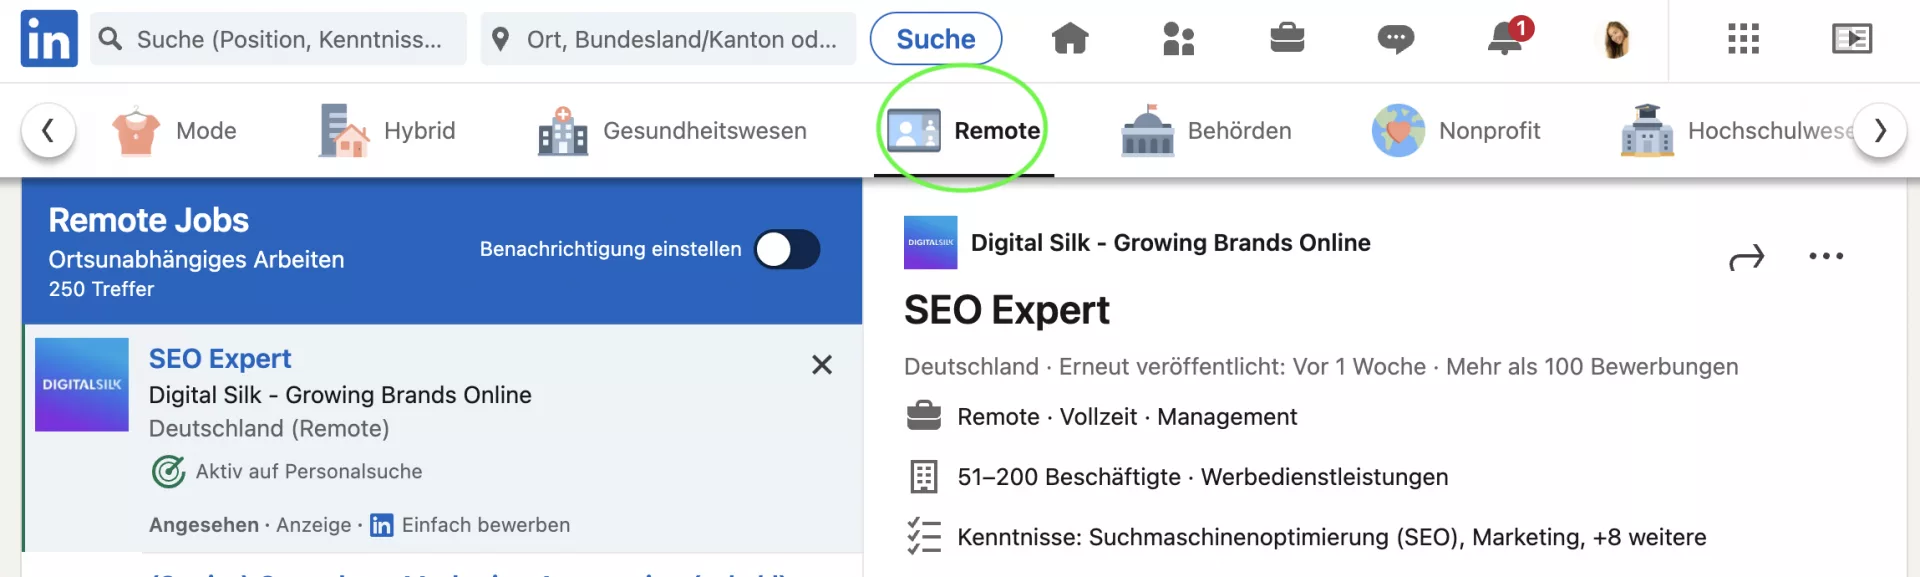Image resolution: width=1920 pixels, height=577 pixels.
Task: Switch to the Nonprofit category tab
Action: [1456, 131]
